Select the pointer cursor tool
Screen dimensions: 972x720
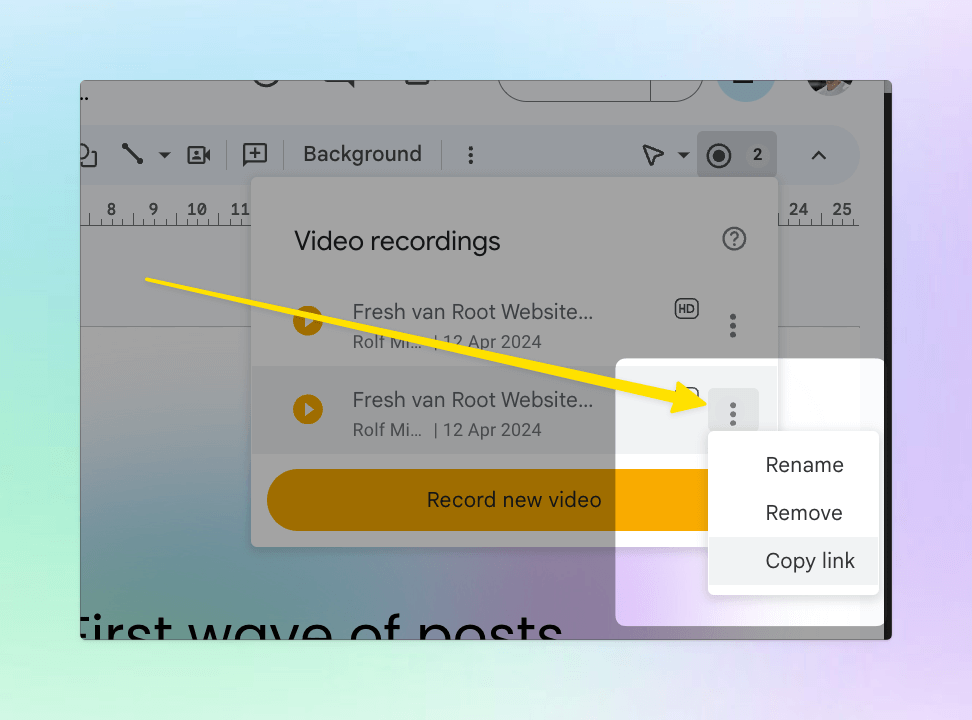click(x=653, y=155)
